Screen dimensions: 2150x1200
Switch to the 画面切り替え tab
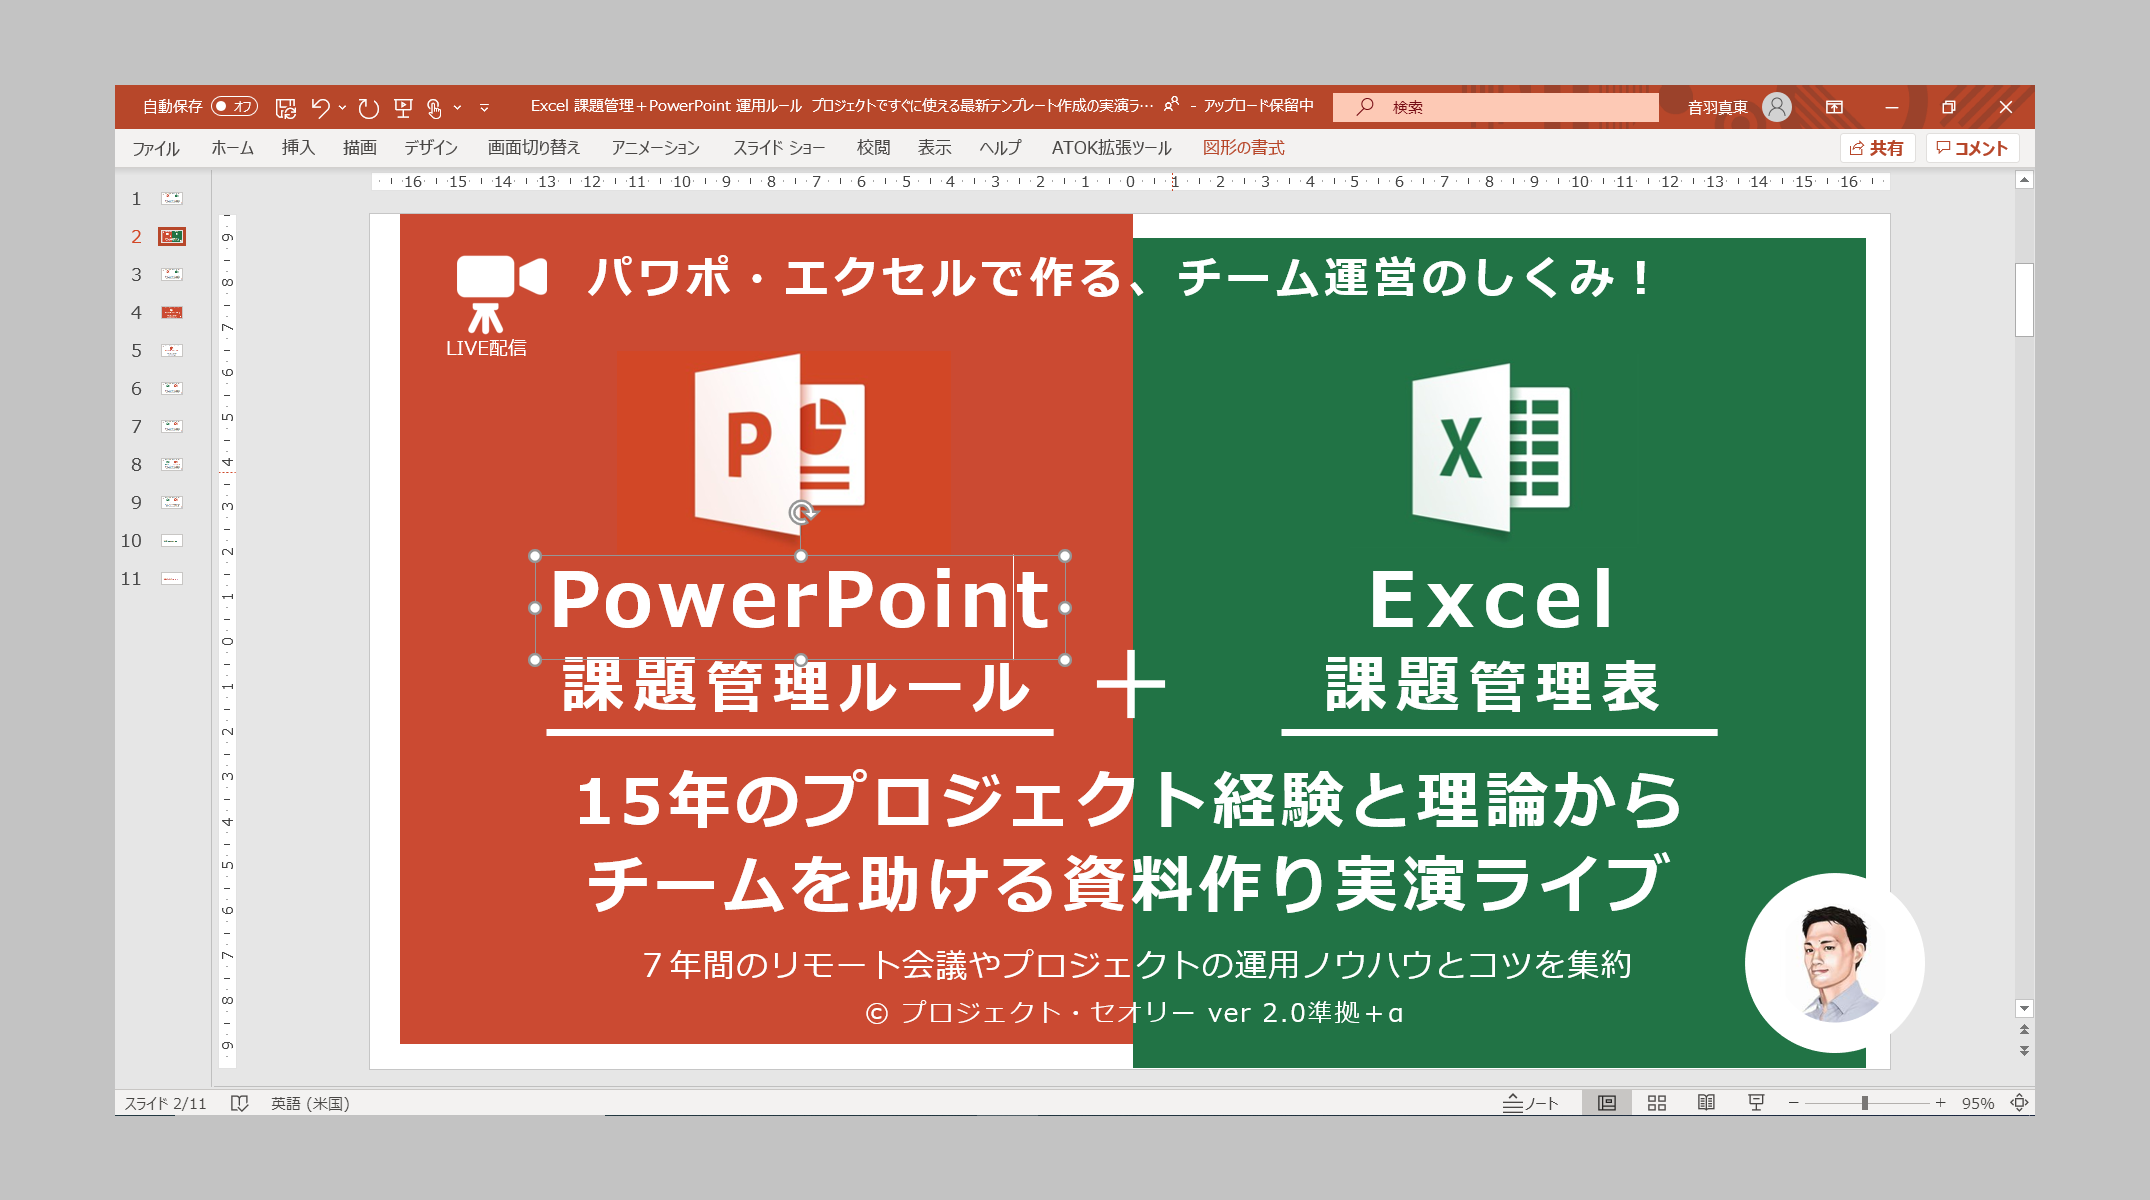[x=534, y=148]
